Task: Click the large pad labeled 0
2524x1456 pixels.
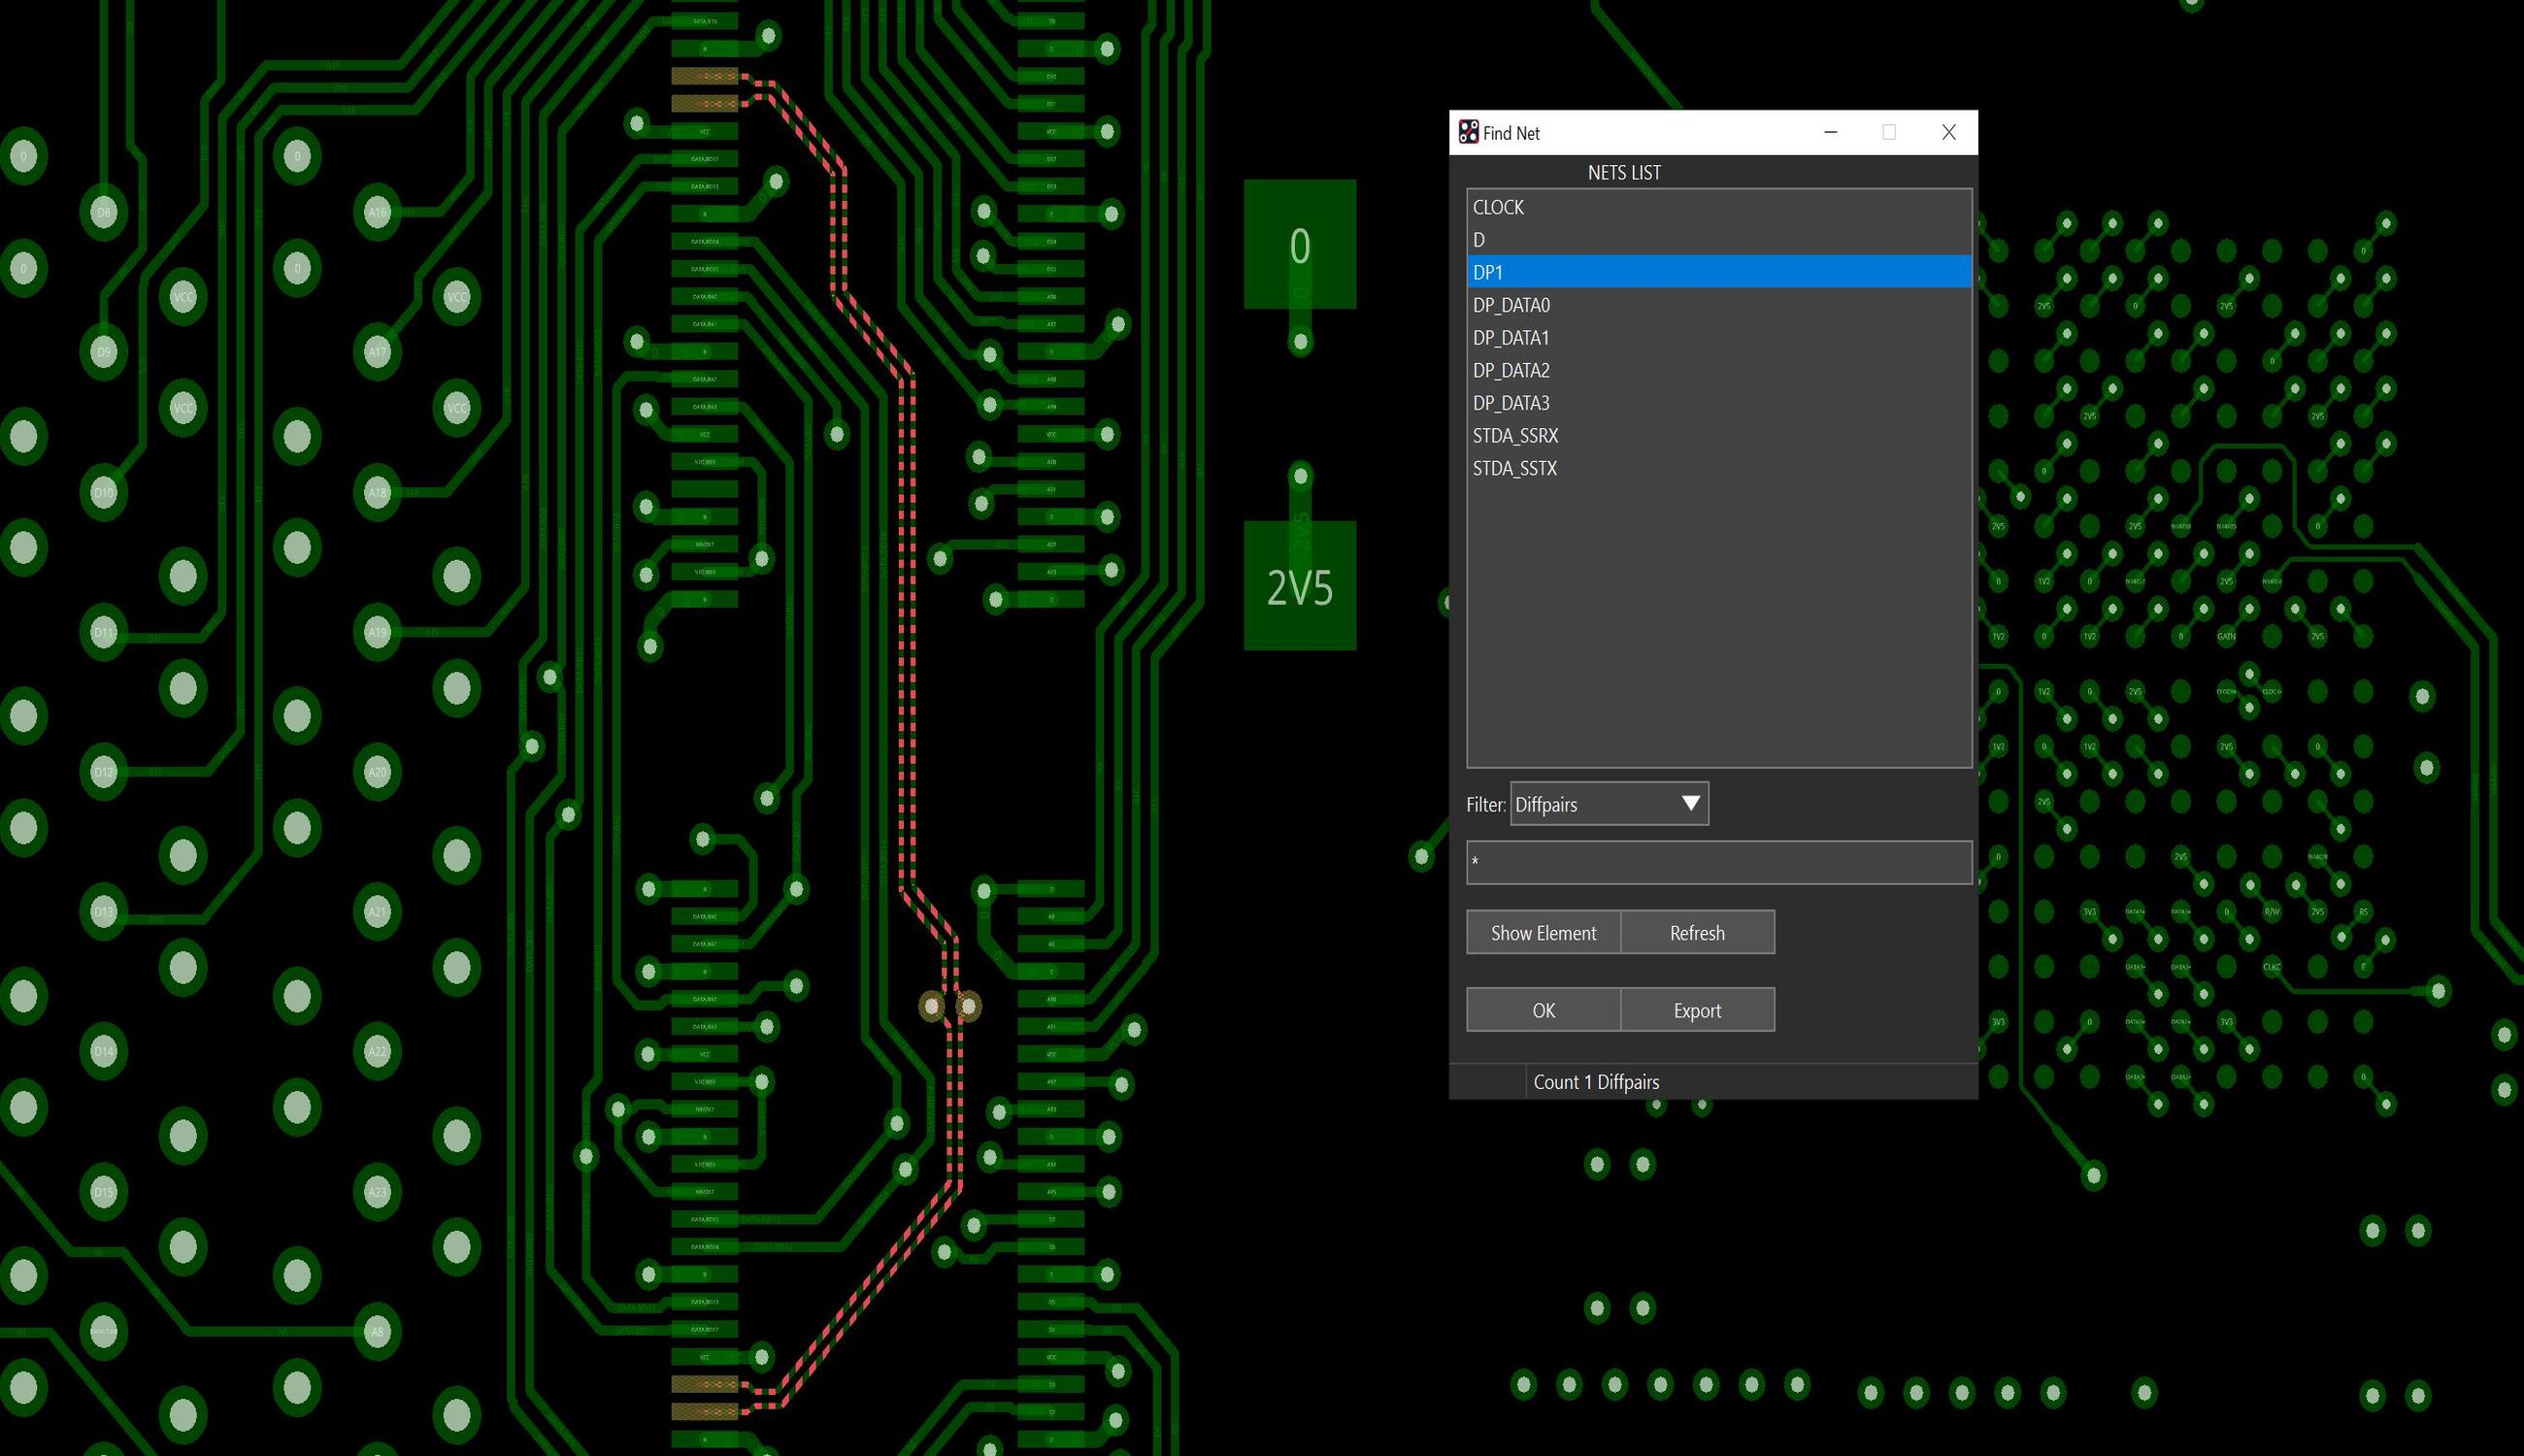Action: (x=1299, y=245)
